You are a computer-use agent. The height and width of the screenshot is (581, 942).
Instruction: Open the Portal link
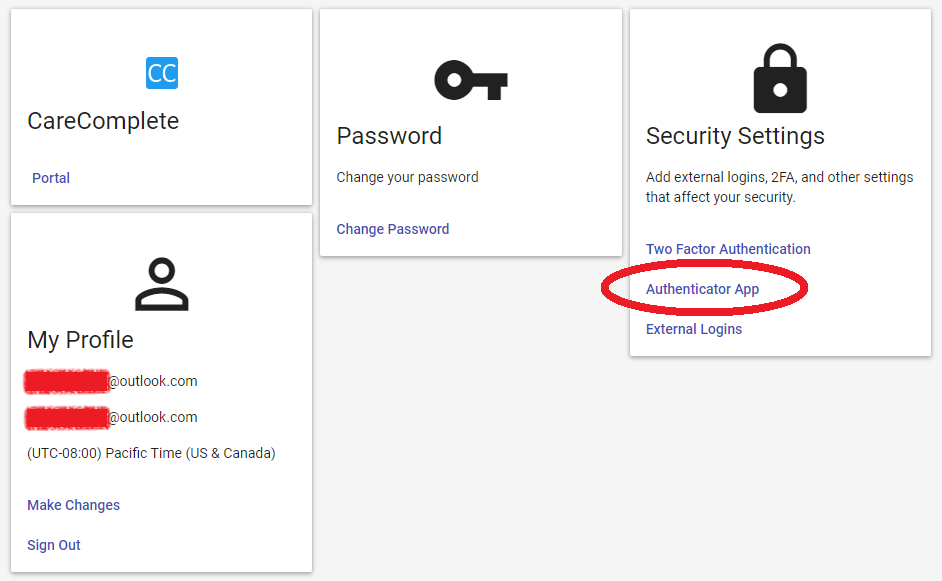[51, 177]
